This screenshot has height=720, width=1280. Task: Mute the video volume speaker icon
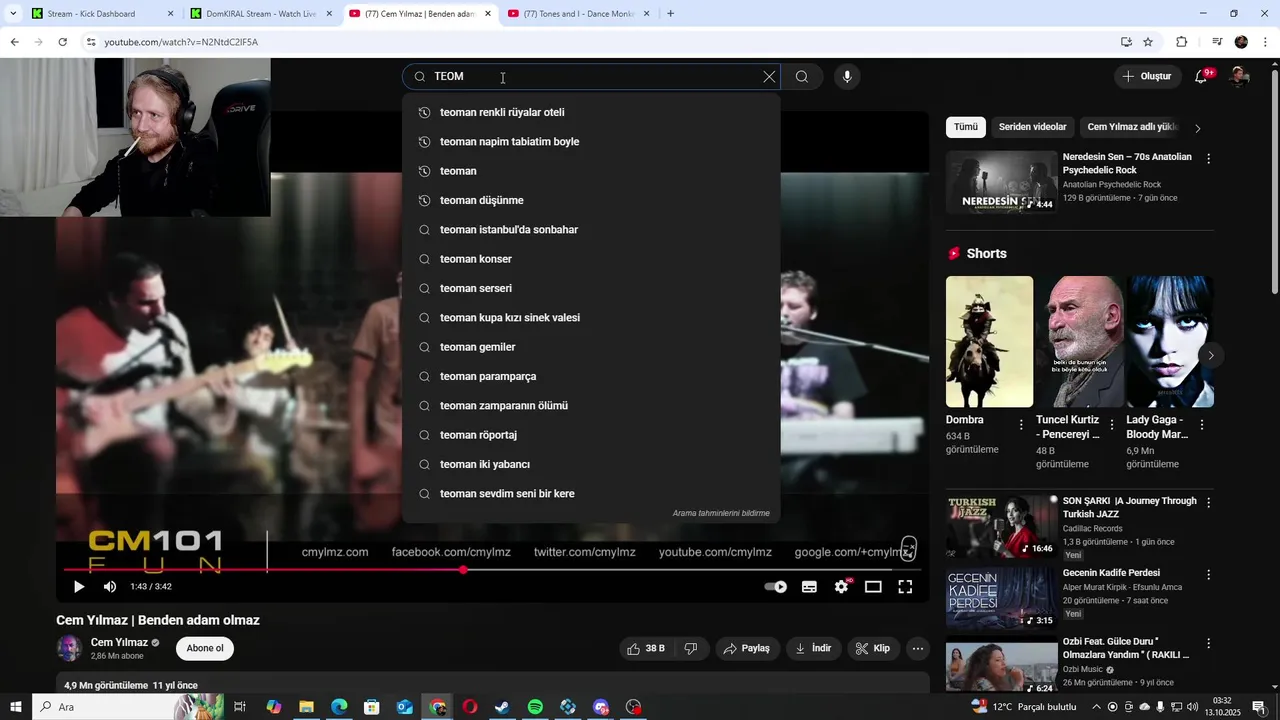(110, 587)
